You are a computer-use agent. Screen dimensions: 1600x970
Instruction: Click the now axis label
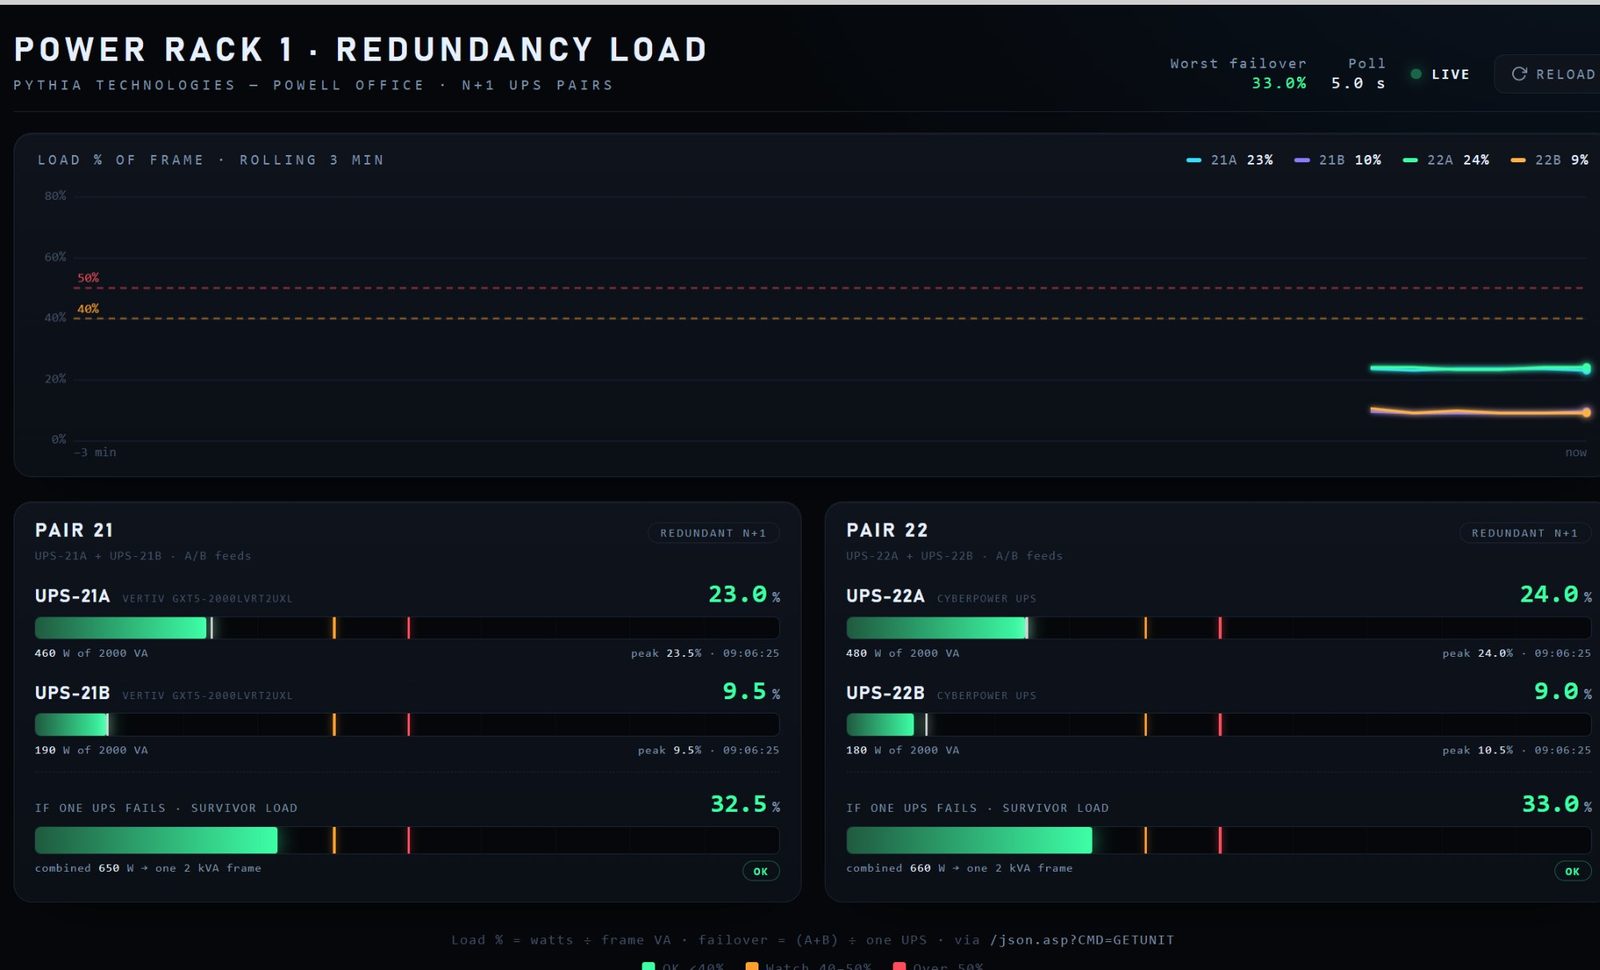pyautogui.click(x=1576, y=453)
